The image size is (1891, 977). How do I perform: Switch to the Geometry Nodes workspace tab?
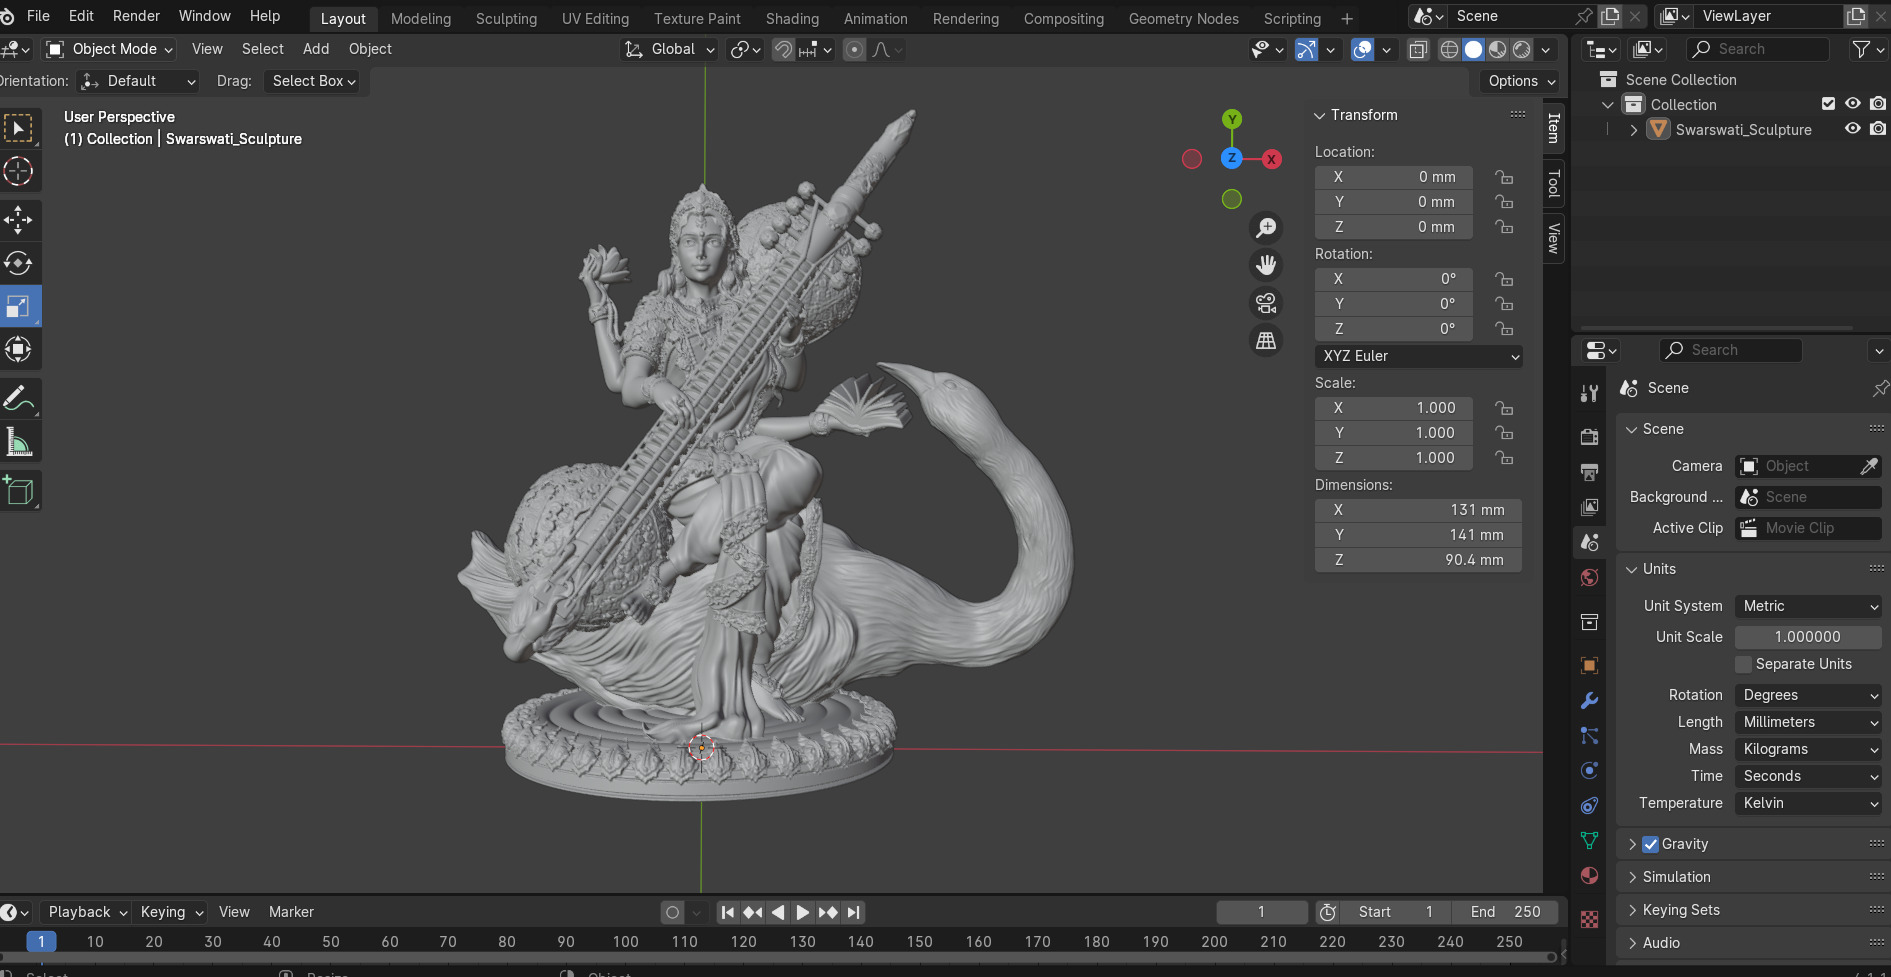click(1183, 18)
